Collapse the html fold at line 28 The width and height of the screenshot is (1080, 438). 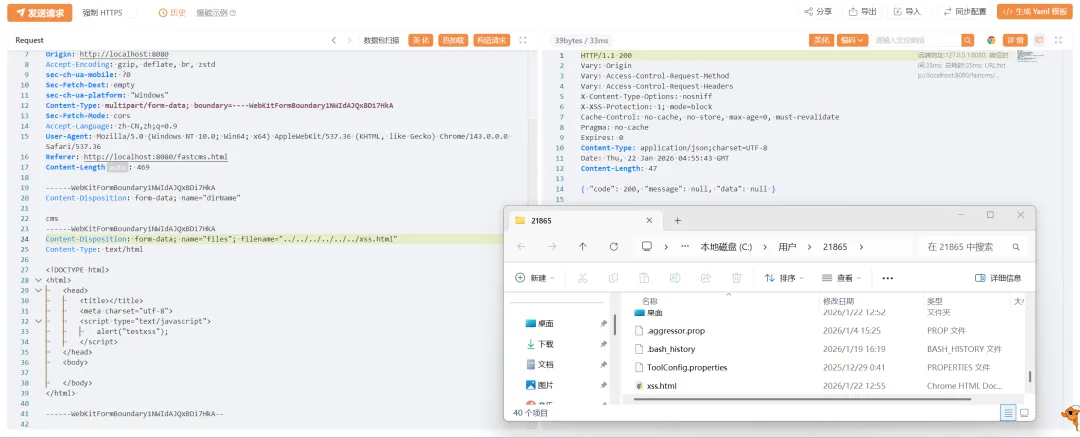click(x=38, y=280)
